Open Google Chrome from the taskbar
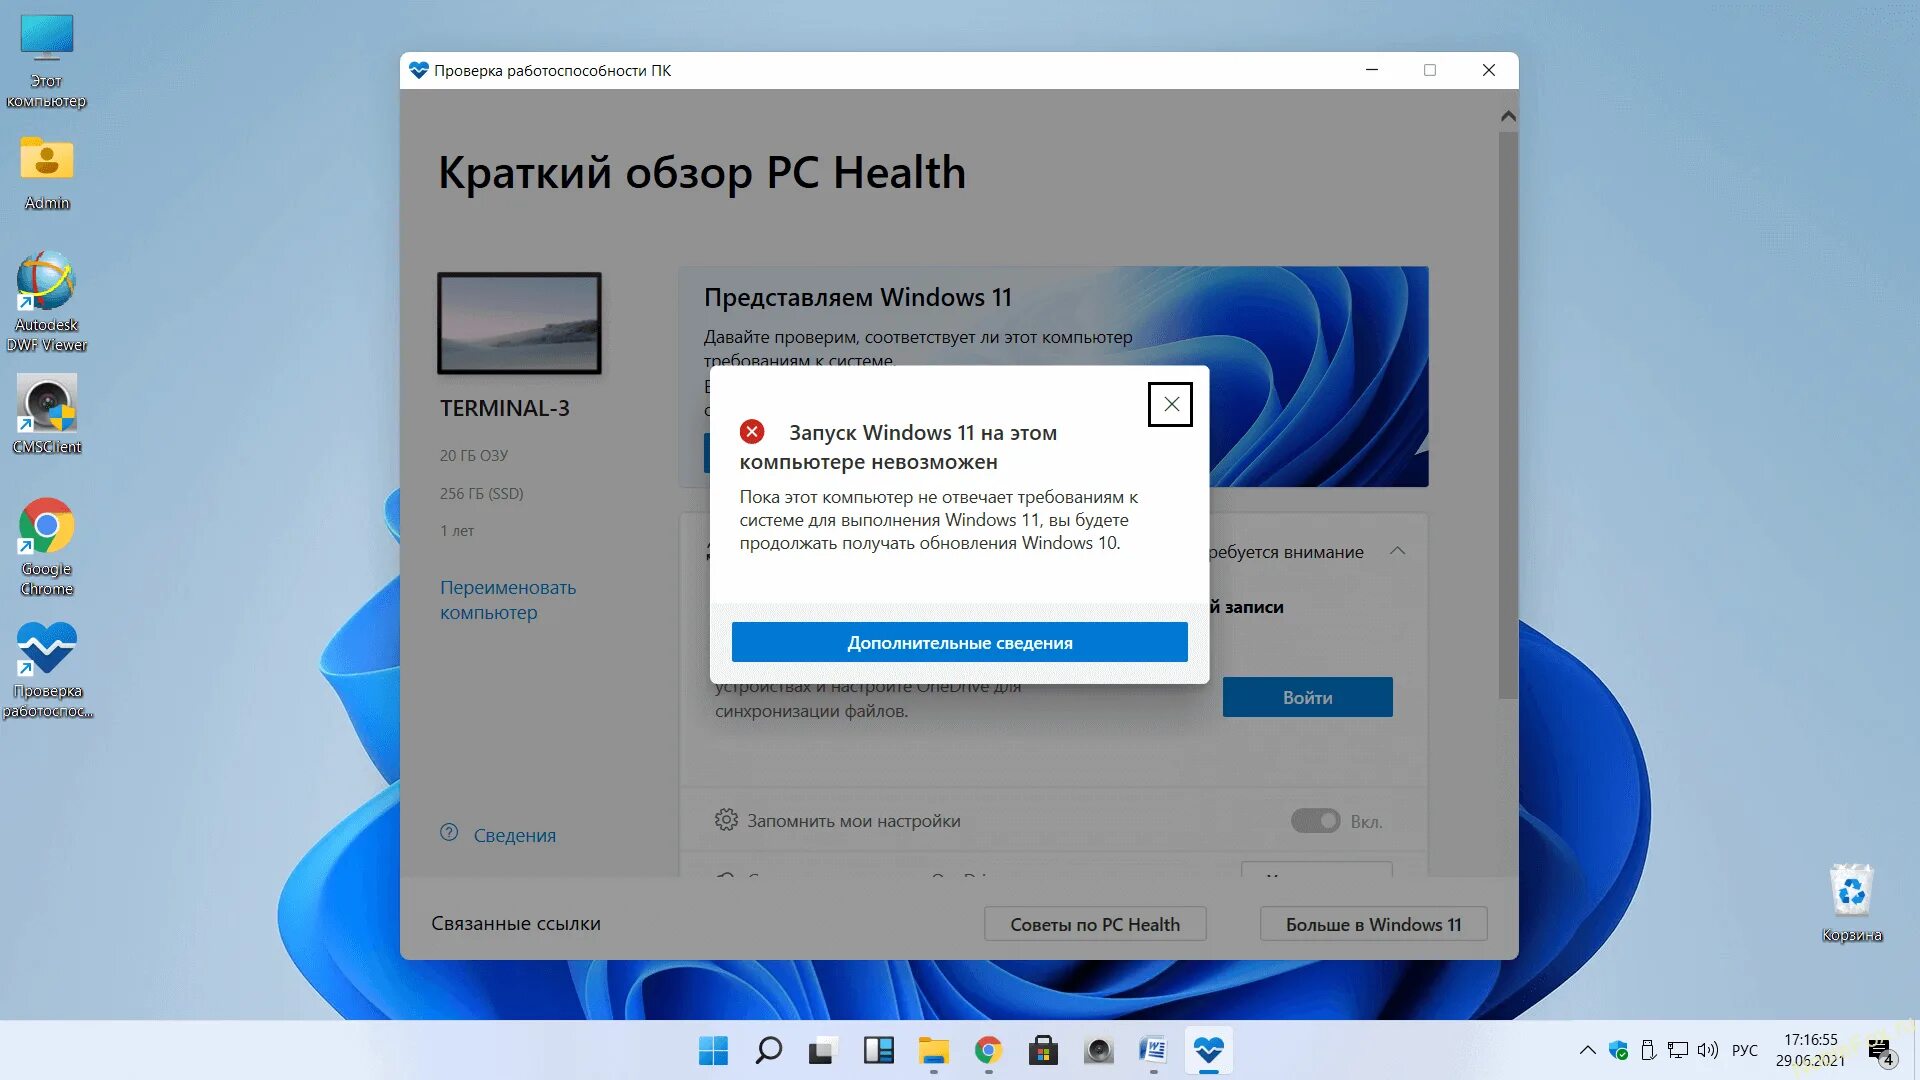The image size is (1920, 1080). (988, 1050)
